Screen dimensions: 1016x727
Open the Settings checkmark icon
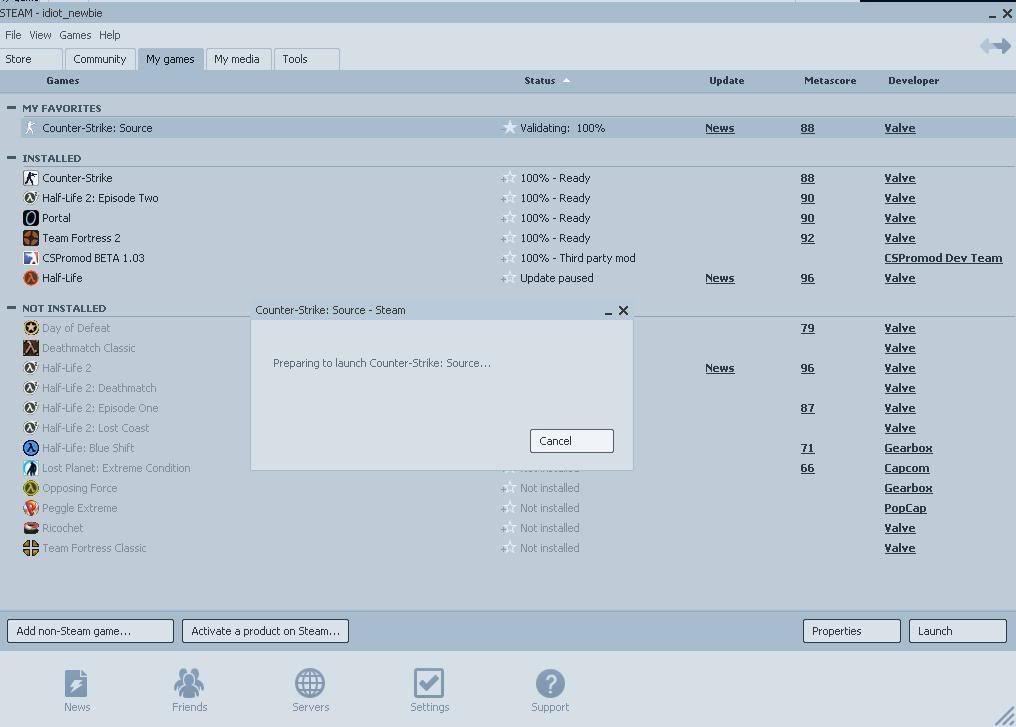pos(429,683)
